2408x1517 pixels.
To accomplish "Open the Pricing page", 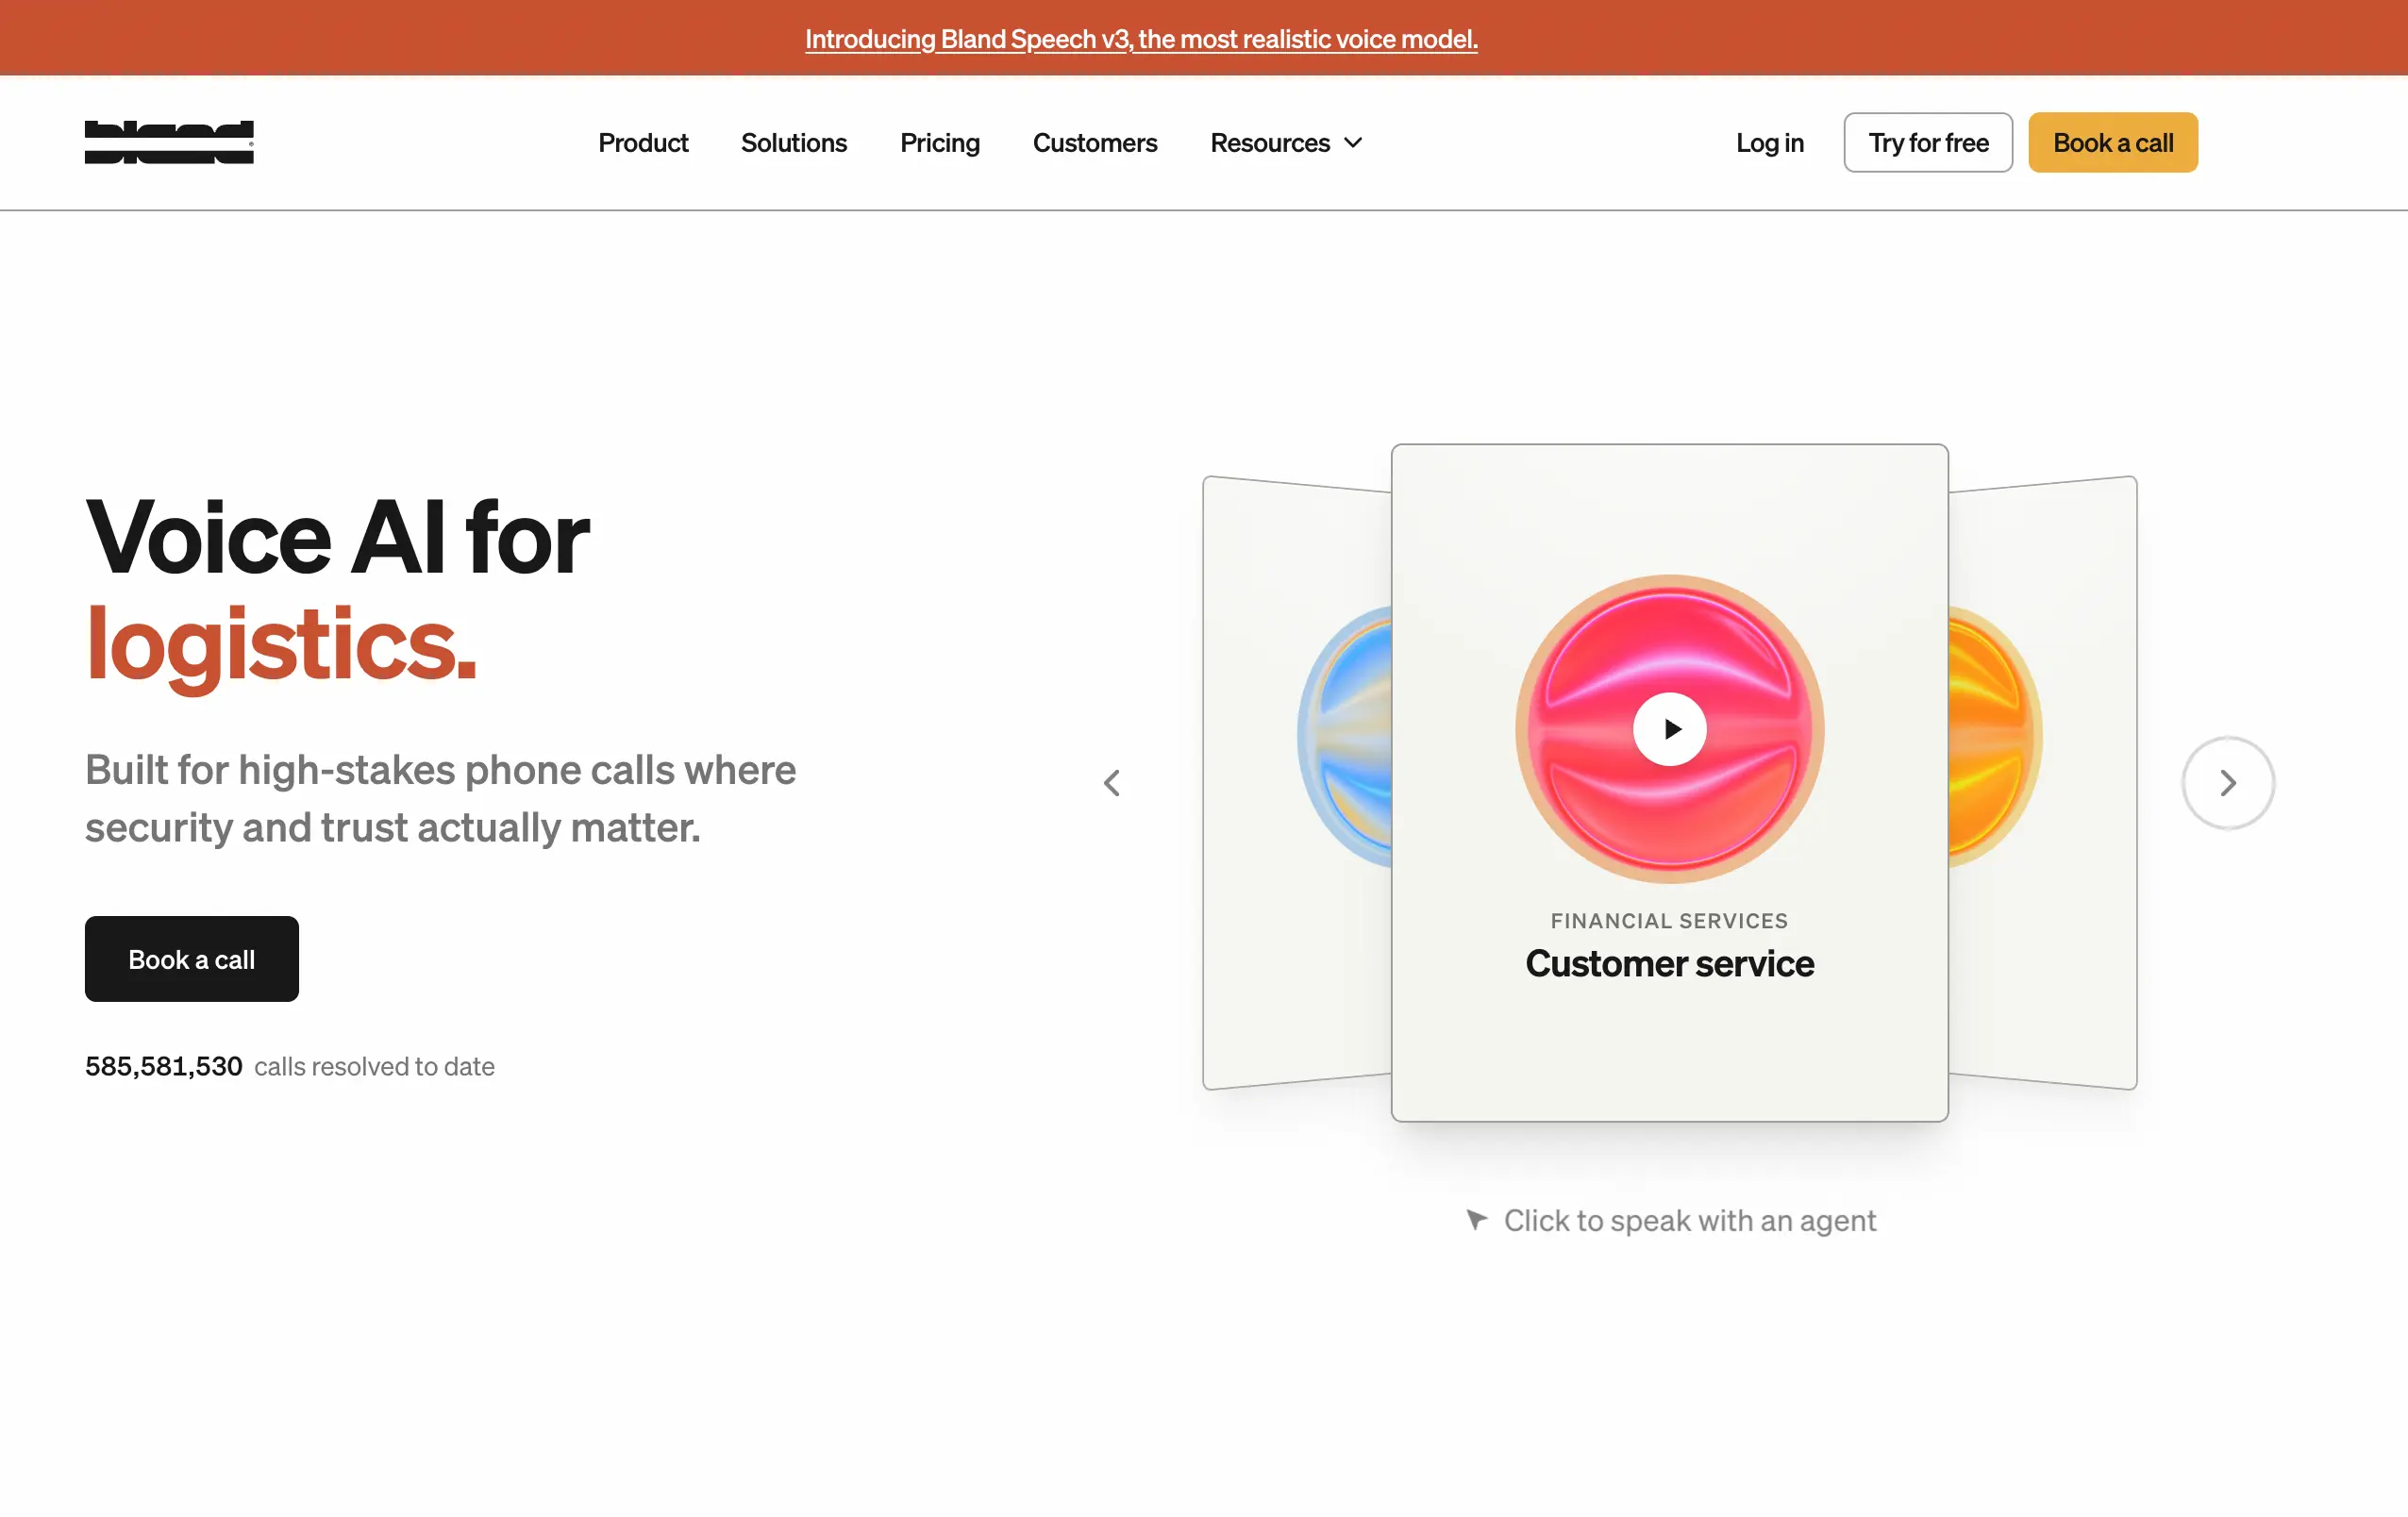I will (x=940, y=143).
